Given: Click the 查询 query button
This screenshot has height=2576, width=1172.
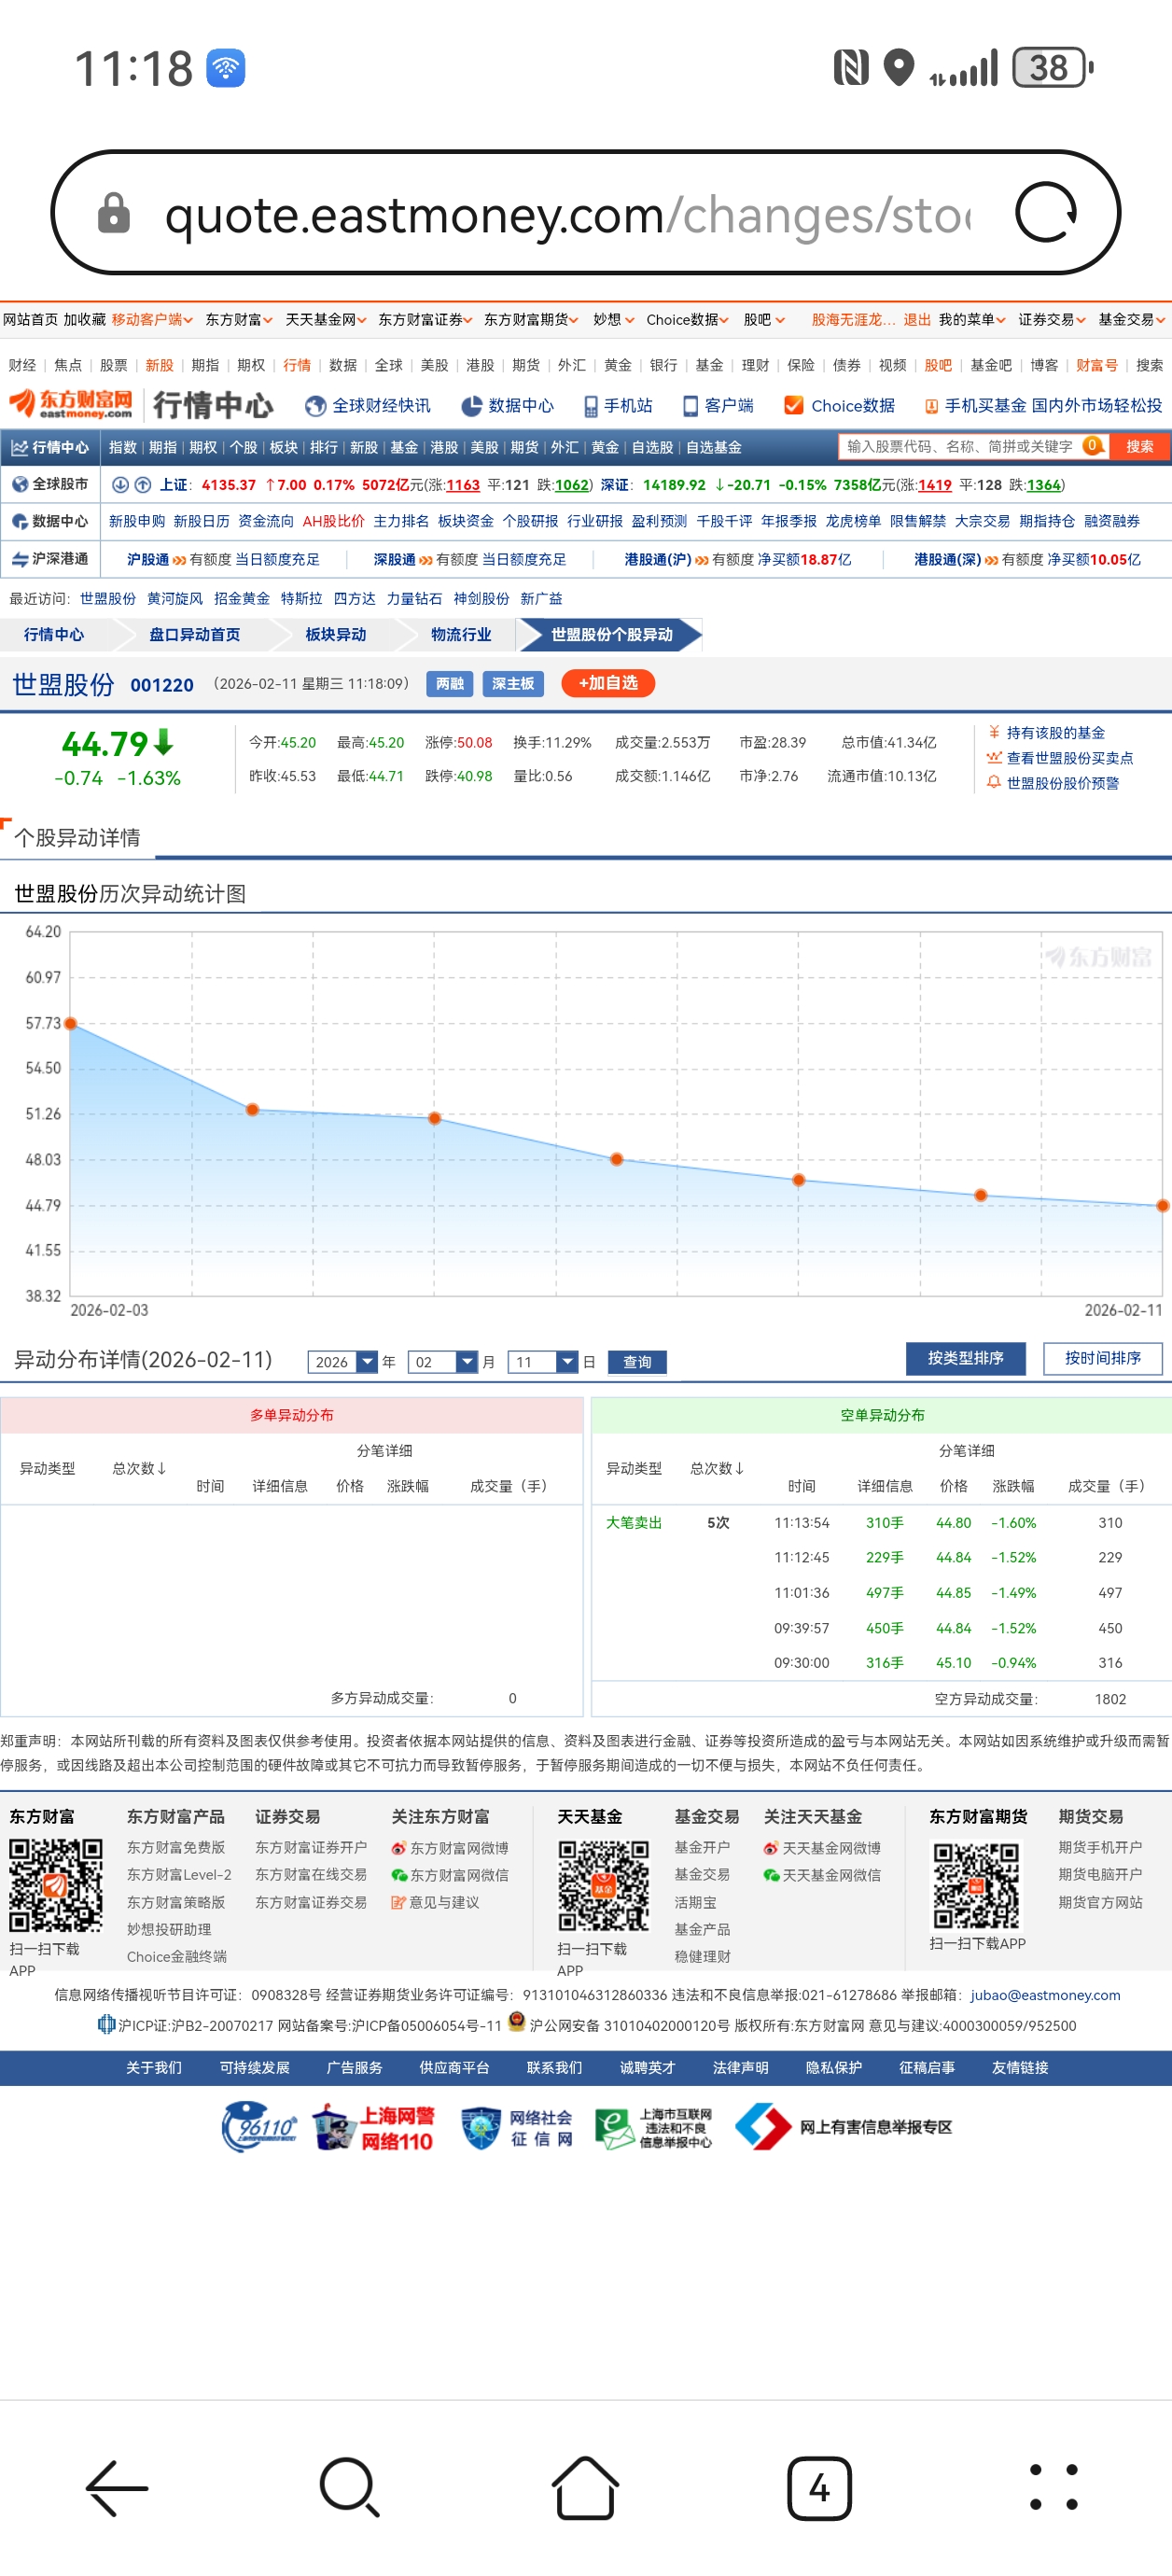Looking at the screenshot, I should 637,1362.
